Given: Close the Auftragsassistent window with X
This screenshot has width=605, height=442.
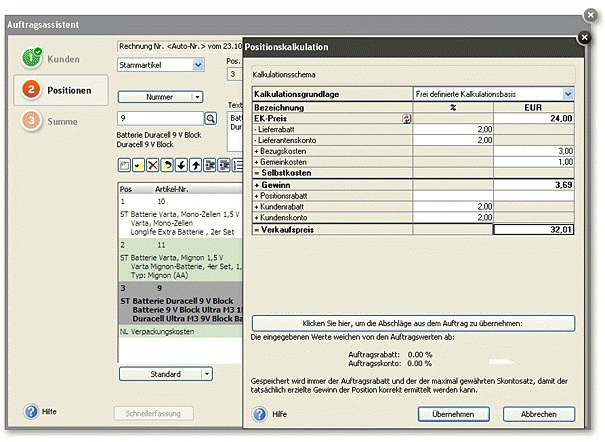Looking at the screenshot, I should pyautogui.click(x=590, y=15).
